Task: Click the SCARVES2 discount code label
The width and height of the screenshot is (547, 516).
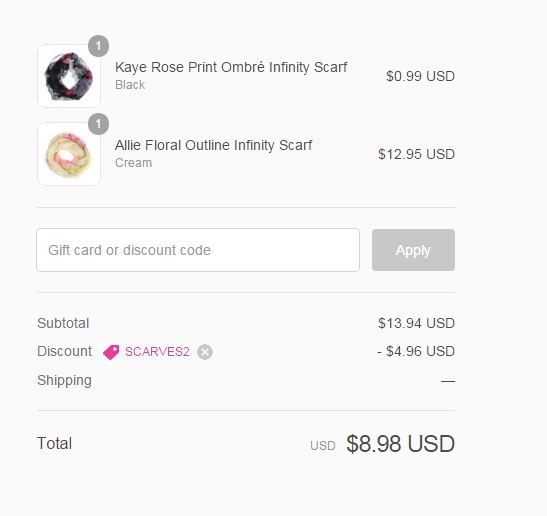Action: tap(157, 352)
